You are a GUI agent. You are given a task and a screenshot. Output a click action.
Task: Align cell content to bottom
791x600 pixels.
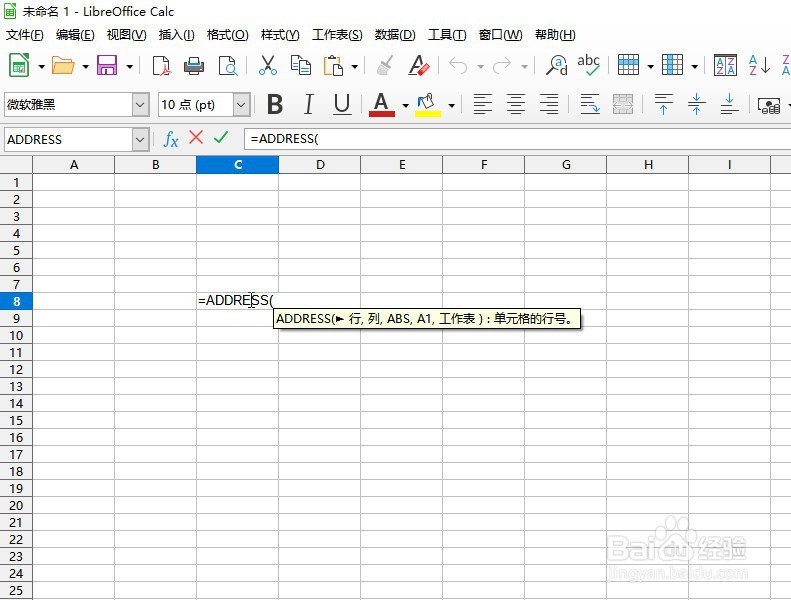pos(729,105)
